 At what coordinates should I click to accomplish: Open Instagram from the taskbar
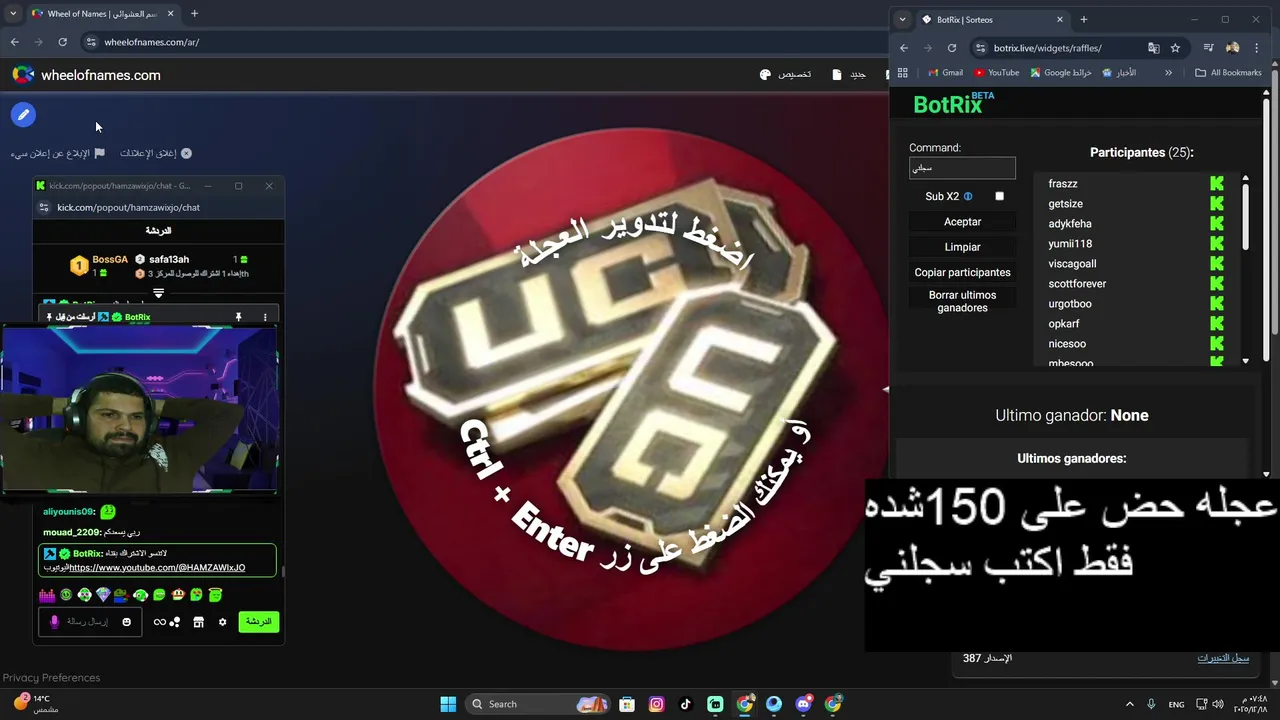pyautogui.click(x=656, y=704)
